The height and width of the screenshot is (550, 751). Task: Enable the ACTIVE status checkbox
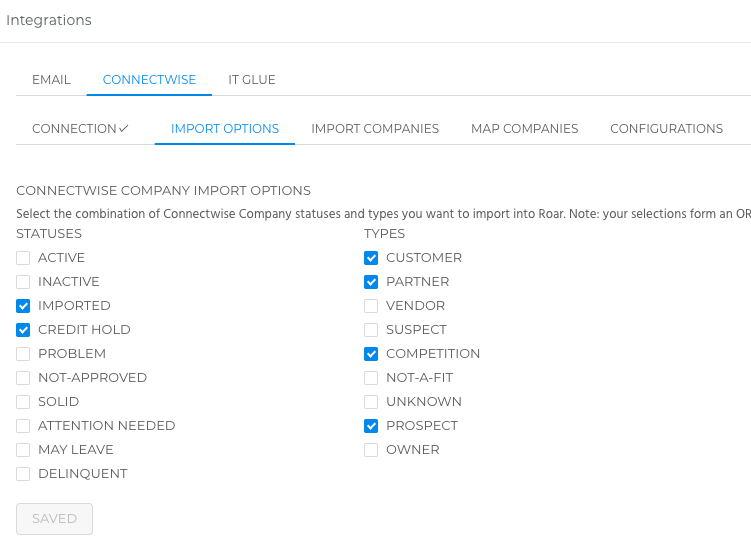[23, 258]
